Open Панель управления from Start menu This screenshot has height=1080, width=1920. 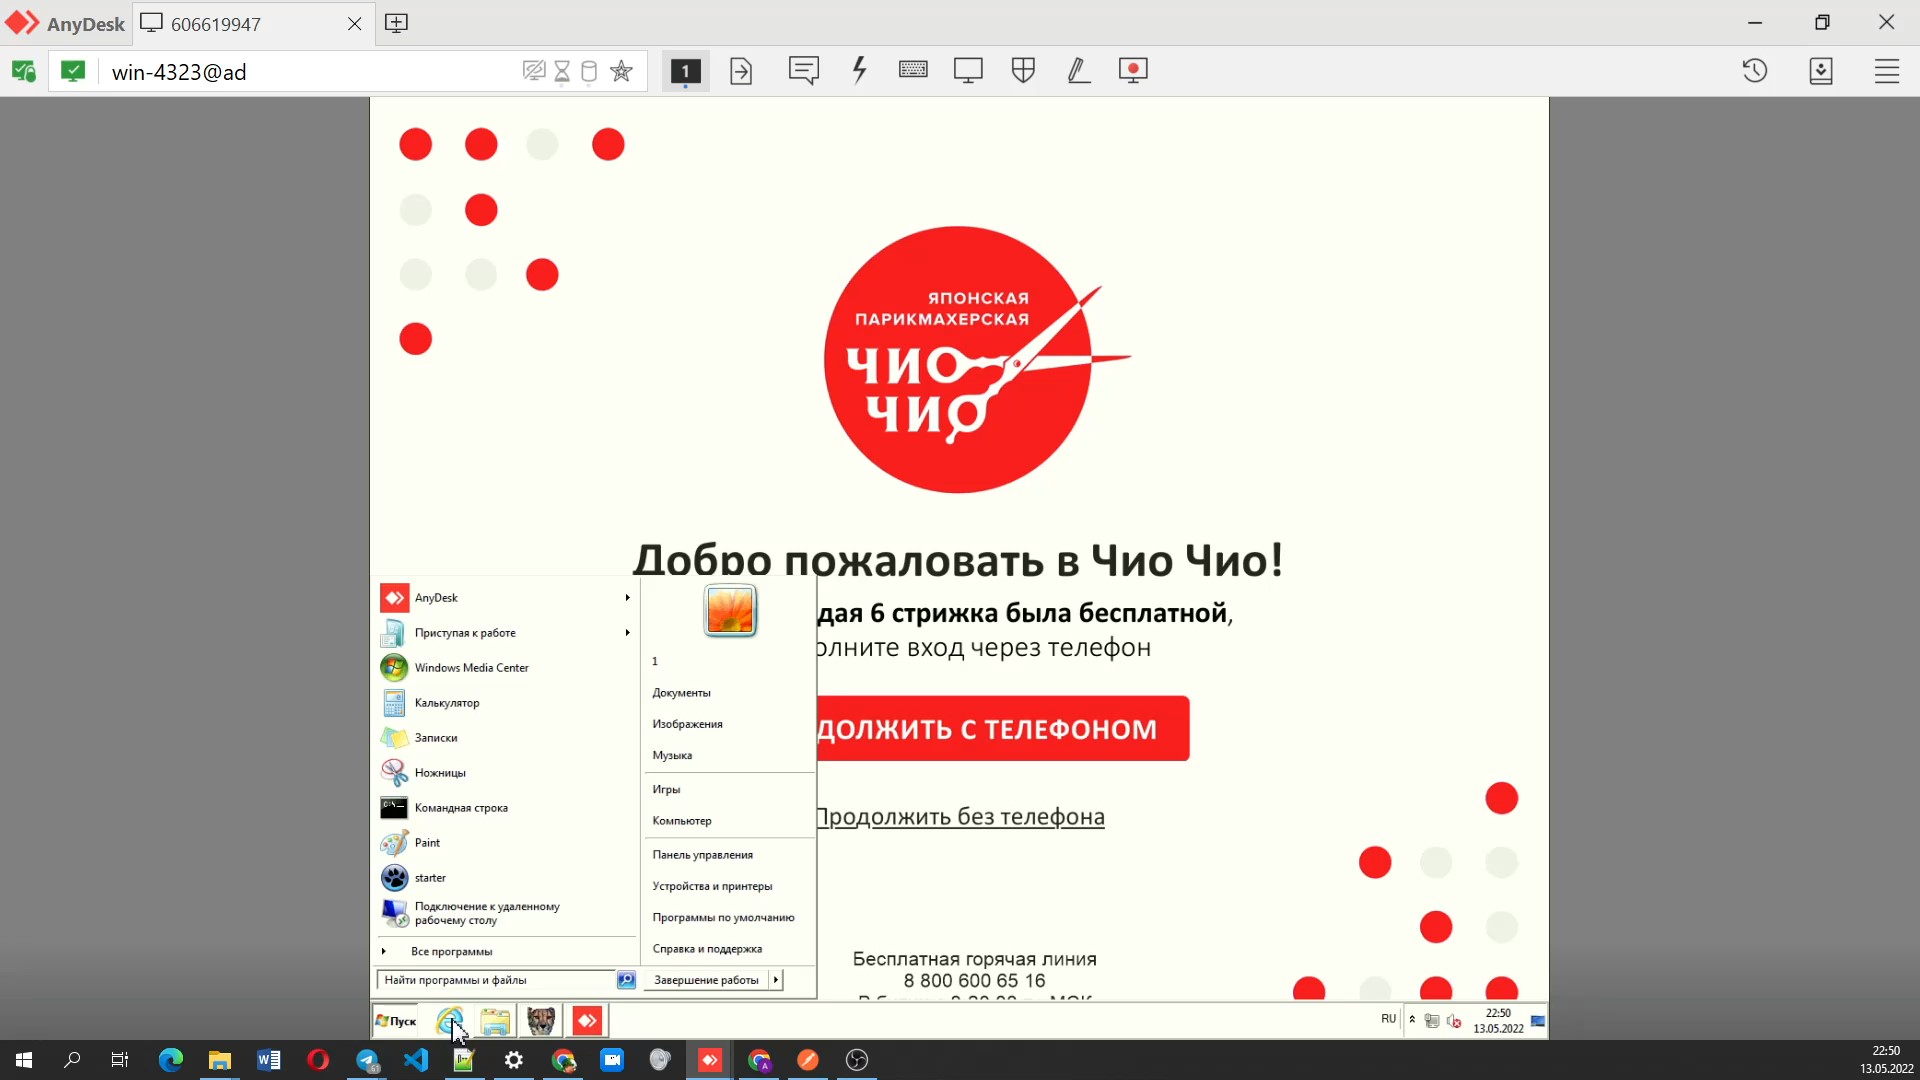(x=702, y=855)
